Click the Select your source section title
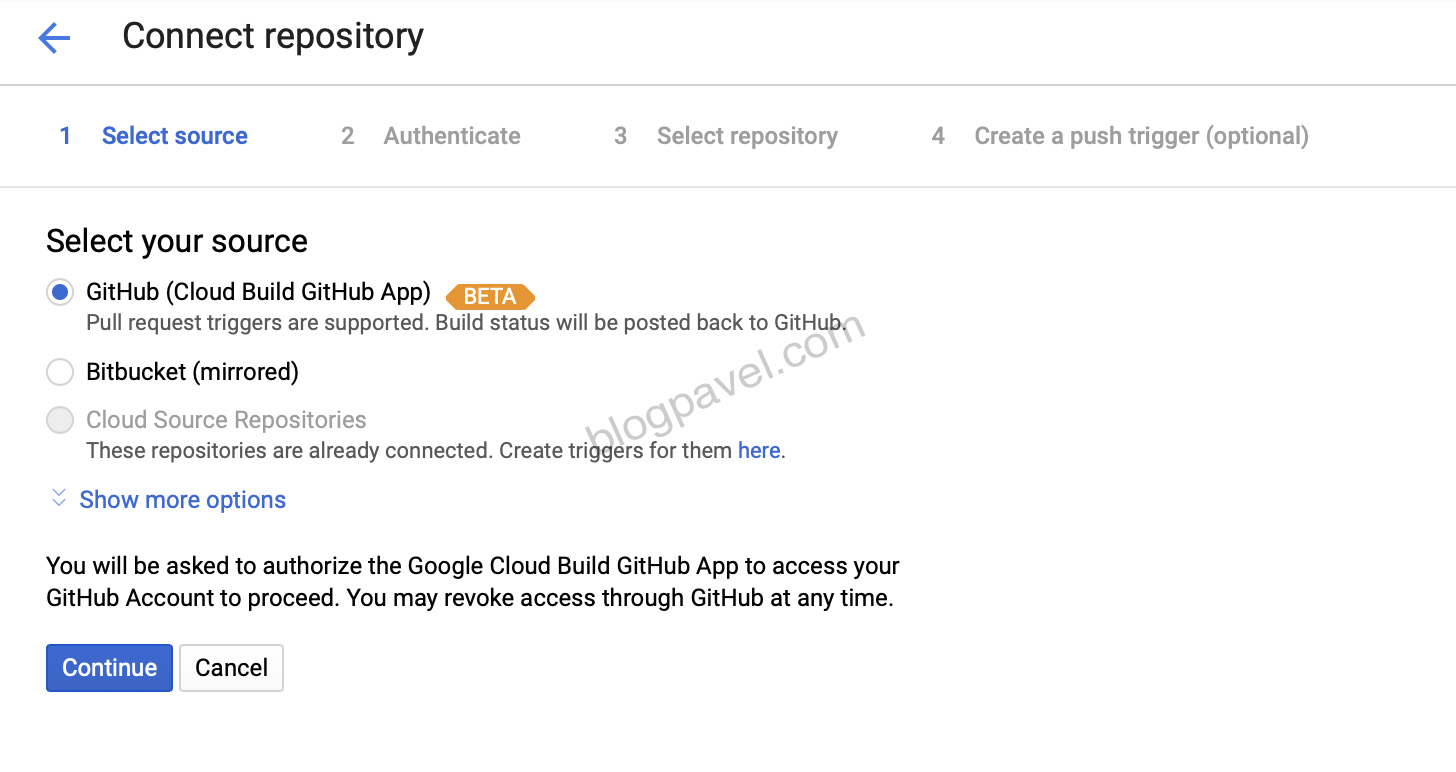Screen dimensions: 1456x772 (x=176, y=241)
